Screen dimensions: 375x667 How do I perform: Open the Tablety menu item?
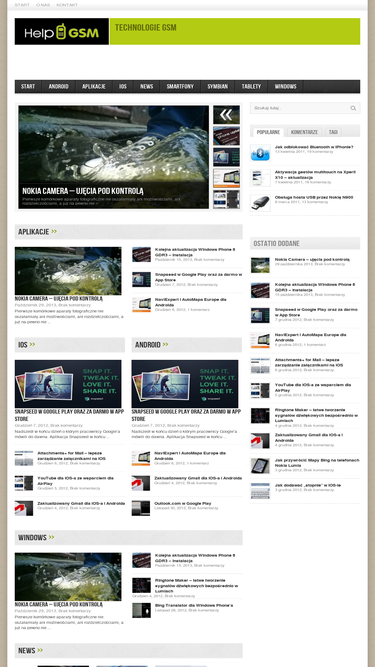[x=251, y=86]
